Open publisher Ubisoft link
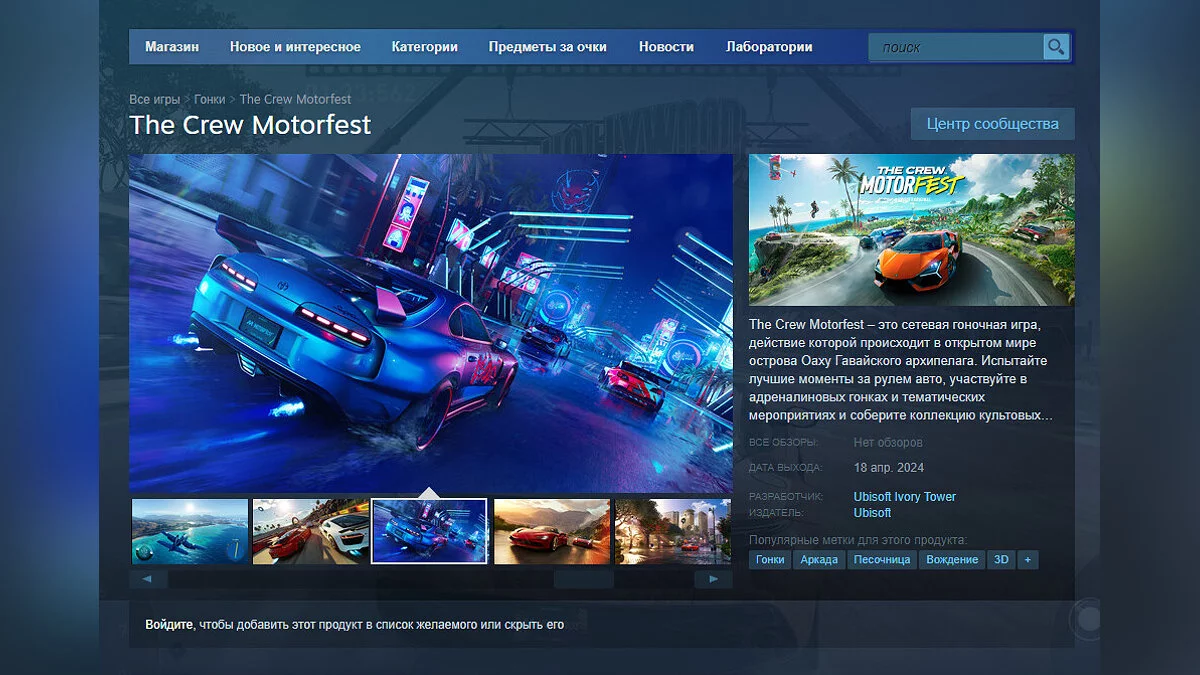Image resolution: width=1200 pixels, height=675 pixels. [872, 513]
